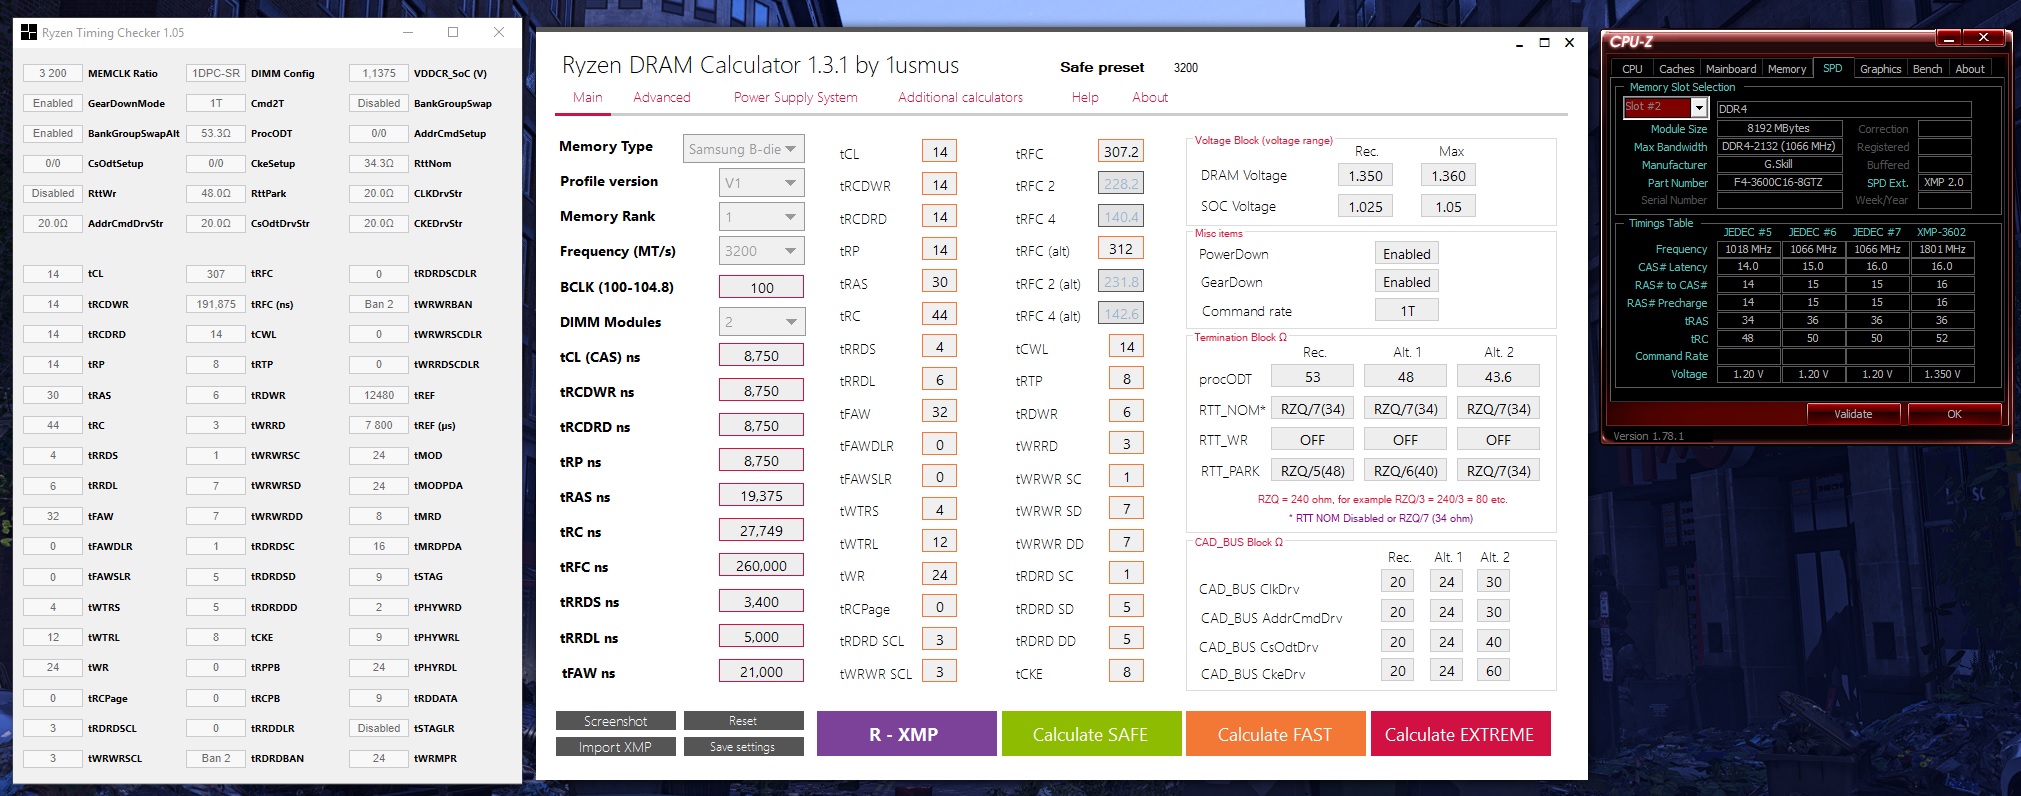Click the tRAS ns input field
The width and height of the screenshot is (2021, 796).
coord(761,496)
